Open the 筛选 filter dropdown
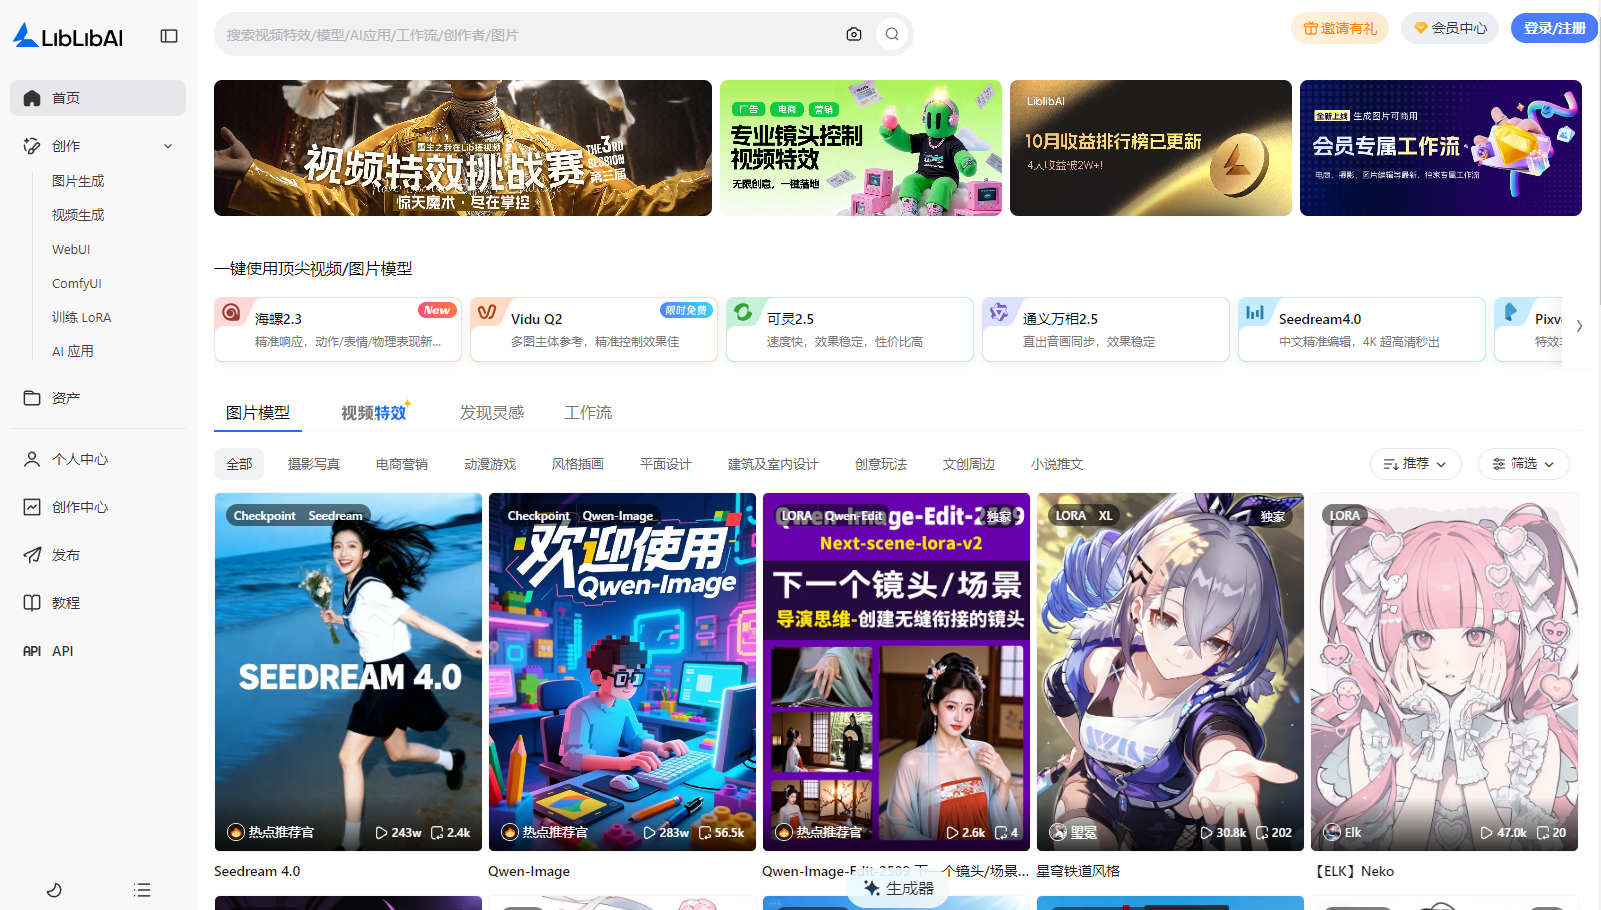 1522,463
